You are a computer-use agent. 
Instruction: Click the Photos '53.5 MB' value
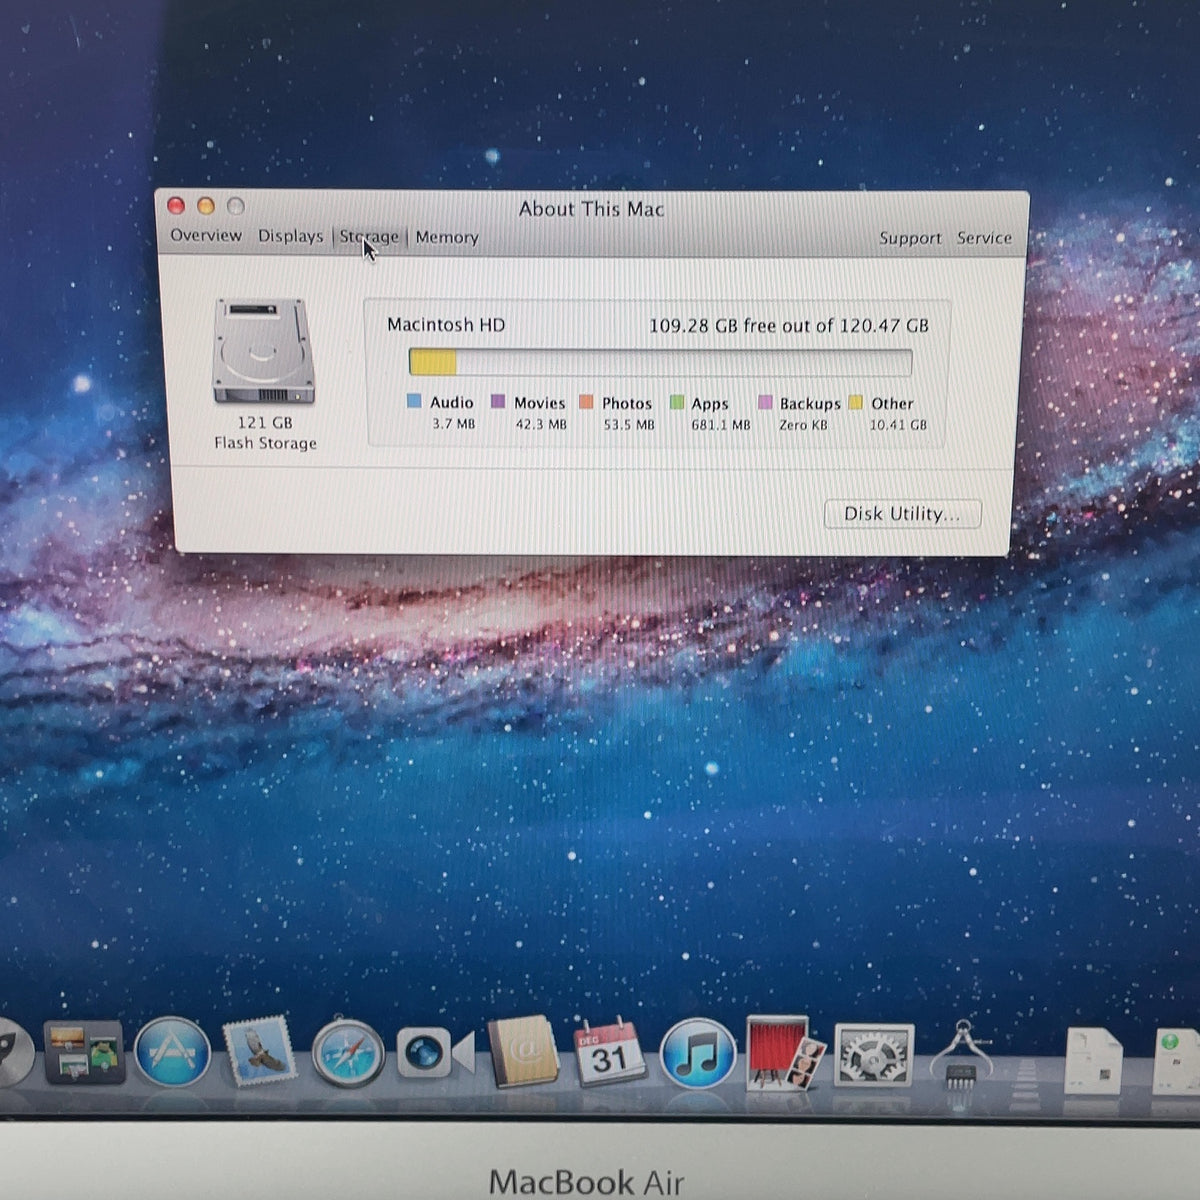click(x=629, y=425)
